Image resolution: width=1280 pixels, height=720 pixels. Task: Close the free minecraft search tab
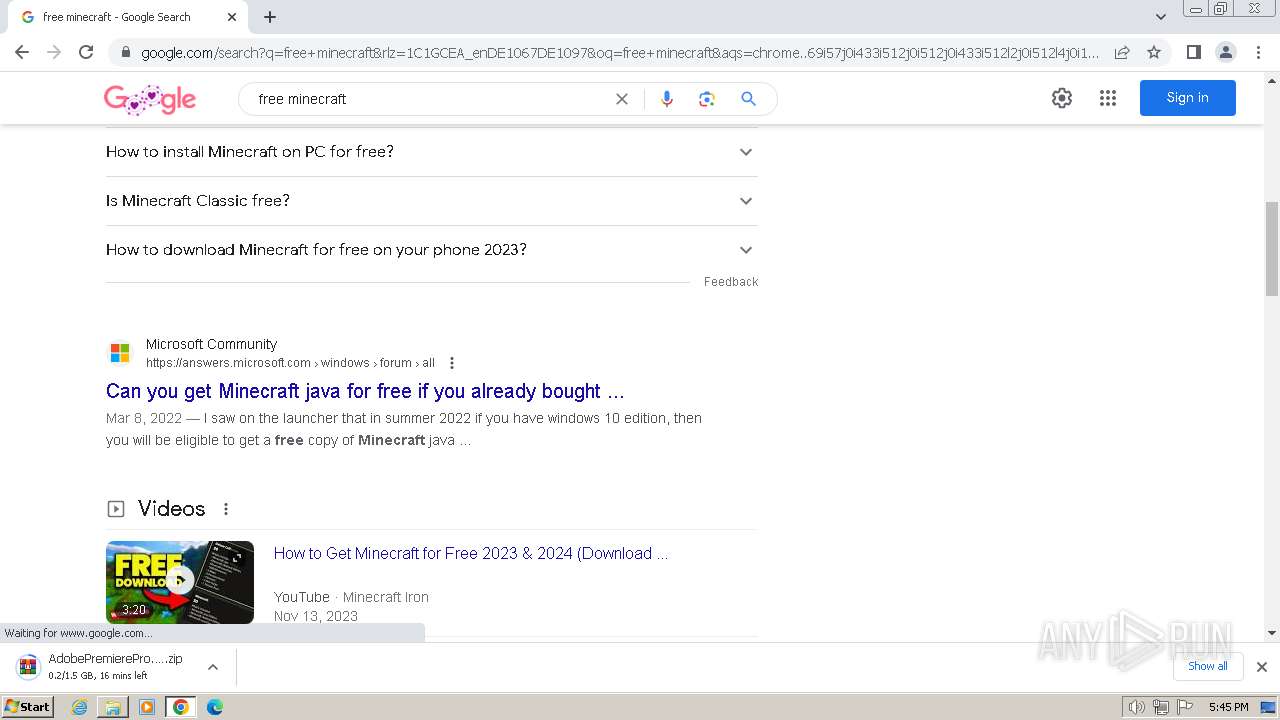(232, 17)
